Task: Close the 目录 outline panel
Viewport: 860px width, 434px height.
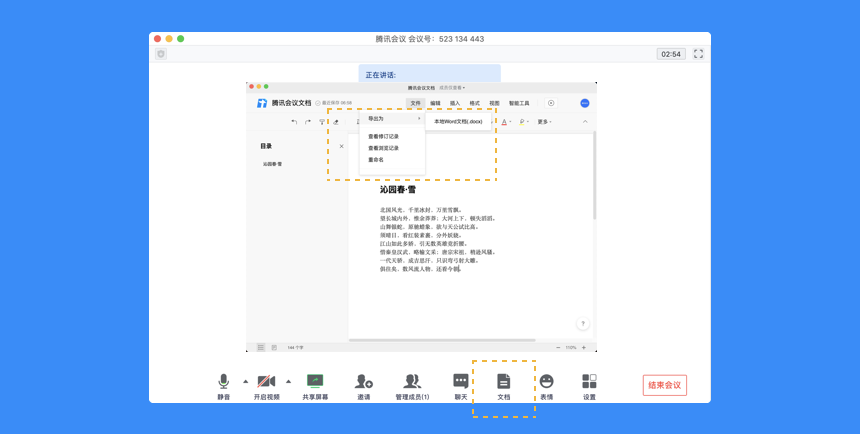Action: 342,146
